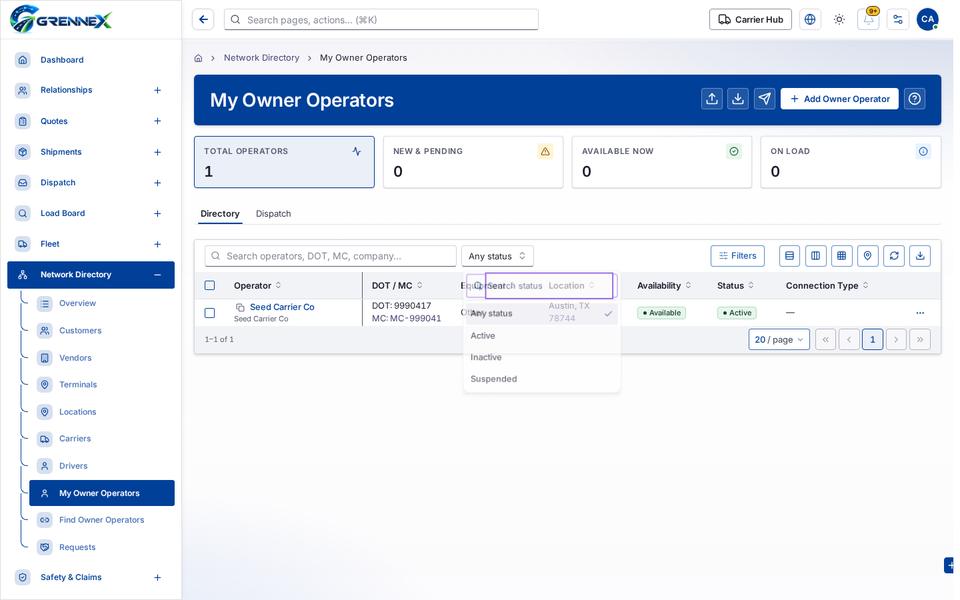This screenshot has height=600, width=960.
Task: Select Active in status list
Action: pyautogui.click(x=541, y=336)
